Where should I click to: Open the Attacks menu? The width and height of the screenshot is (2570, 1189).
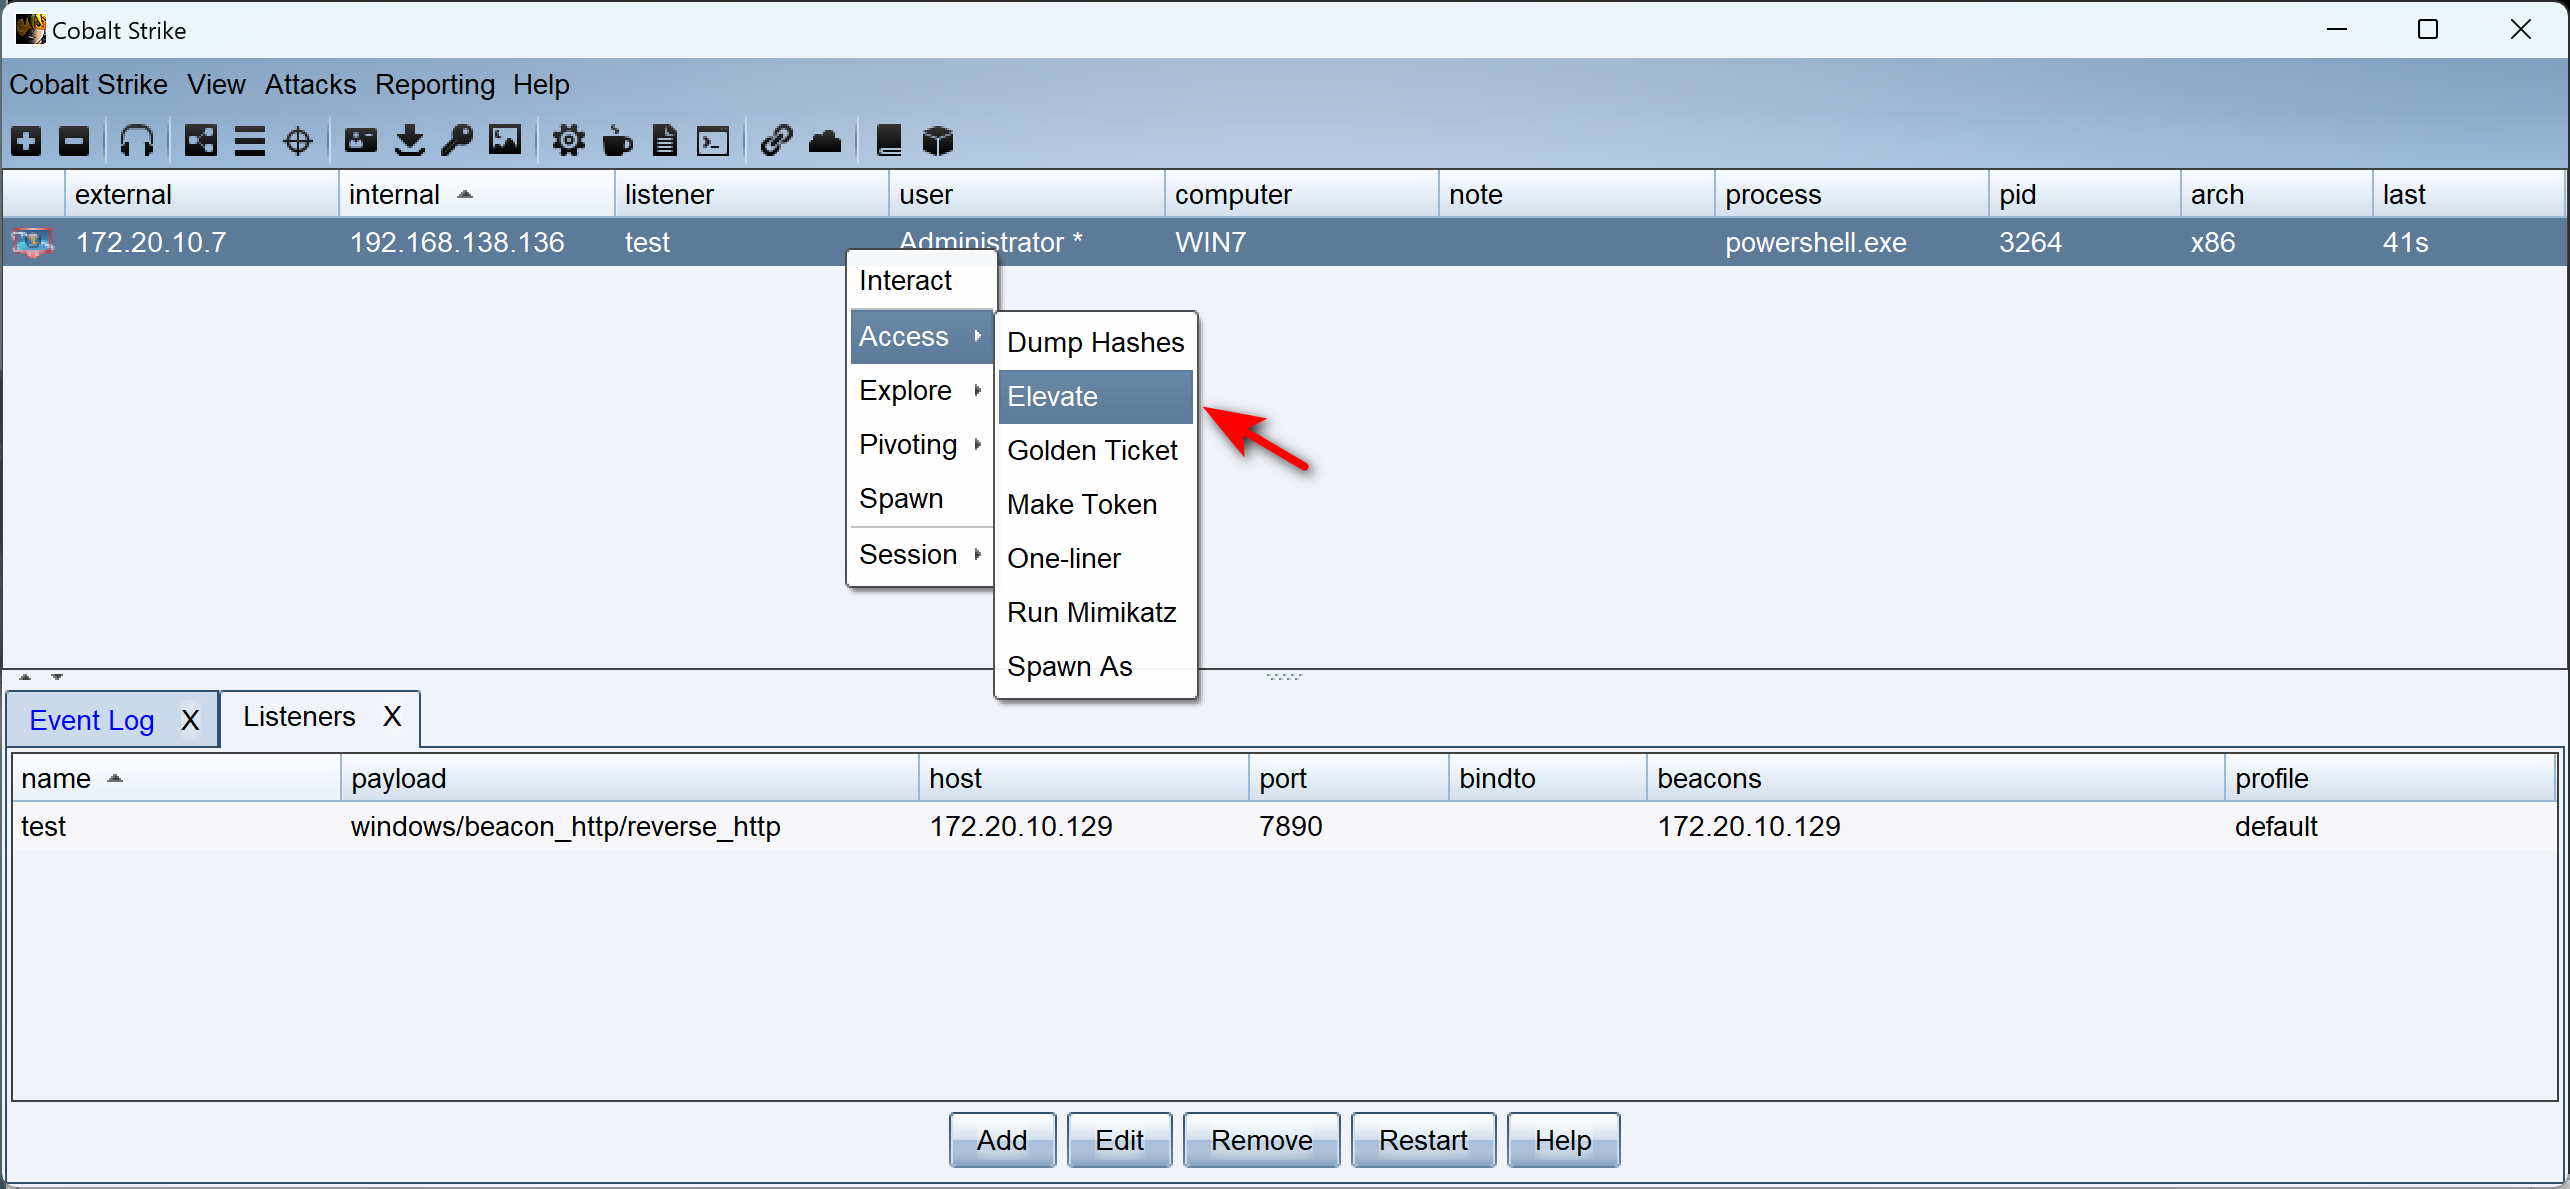[310, 85]
